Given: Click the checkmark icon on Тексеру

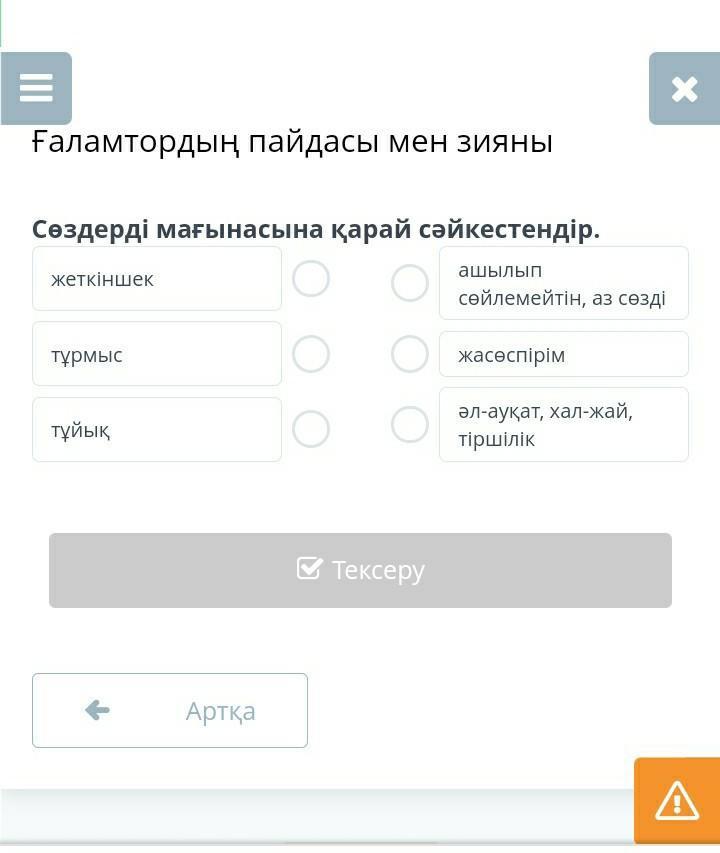Looking at the screenshot, I should click(x=310, y=568).
